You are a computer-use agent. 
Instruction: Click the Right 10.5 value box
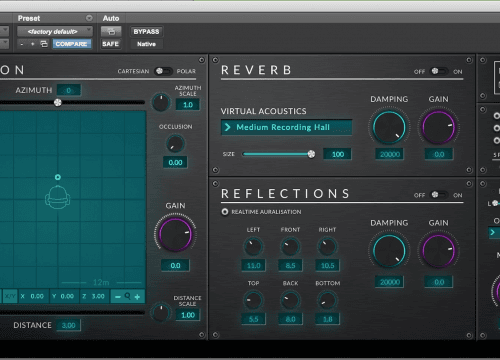pos(327,266)
